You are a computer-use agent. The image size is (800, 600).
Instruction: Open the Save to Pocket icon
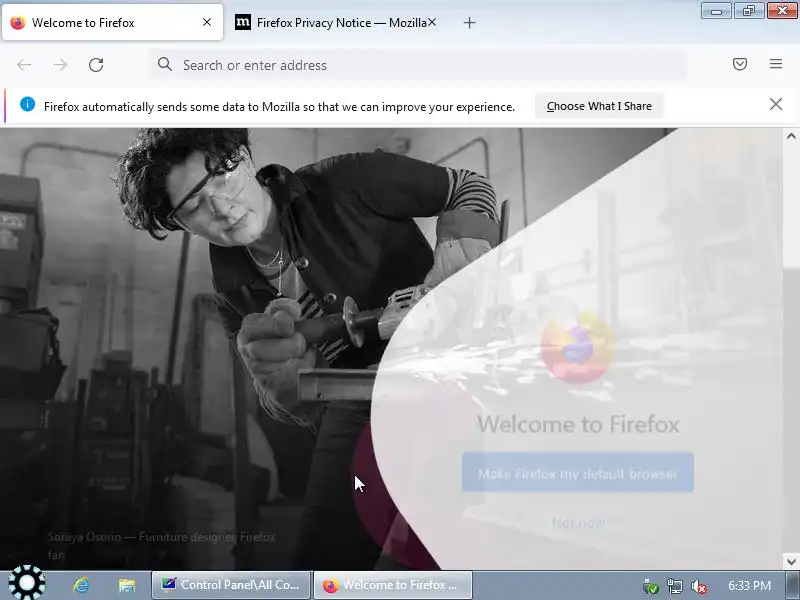click(x=740, y=64)
